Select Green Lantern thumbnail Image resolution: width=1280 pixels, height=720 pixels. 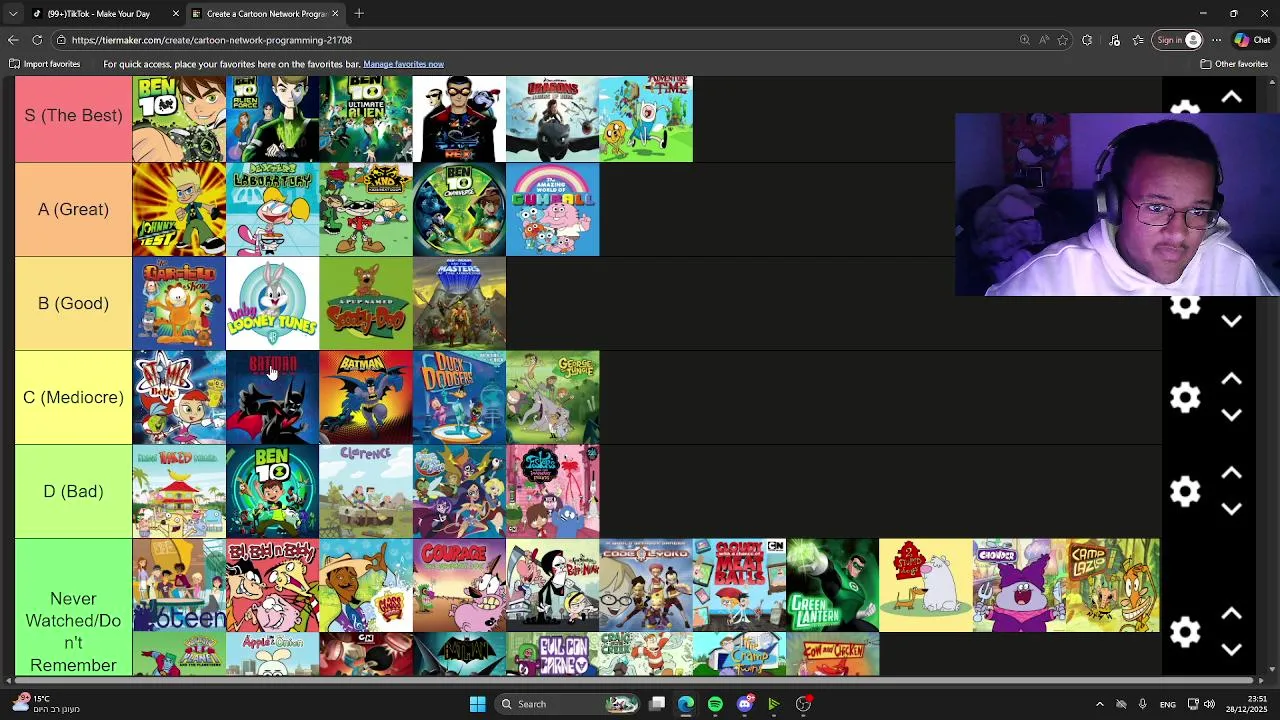tap(832, 585)
